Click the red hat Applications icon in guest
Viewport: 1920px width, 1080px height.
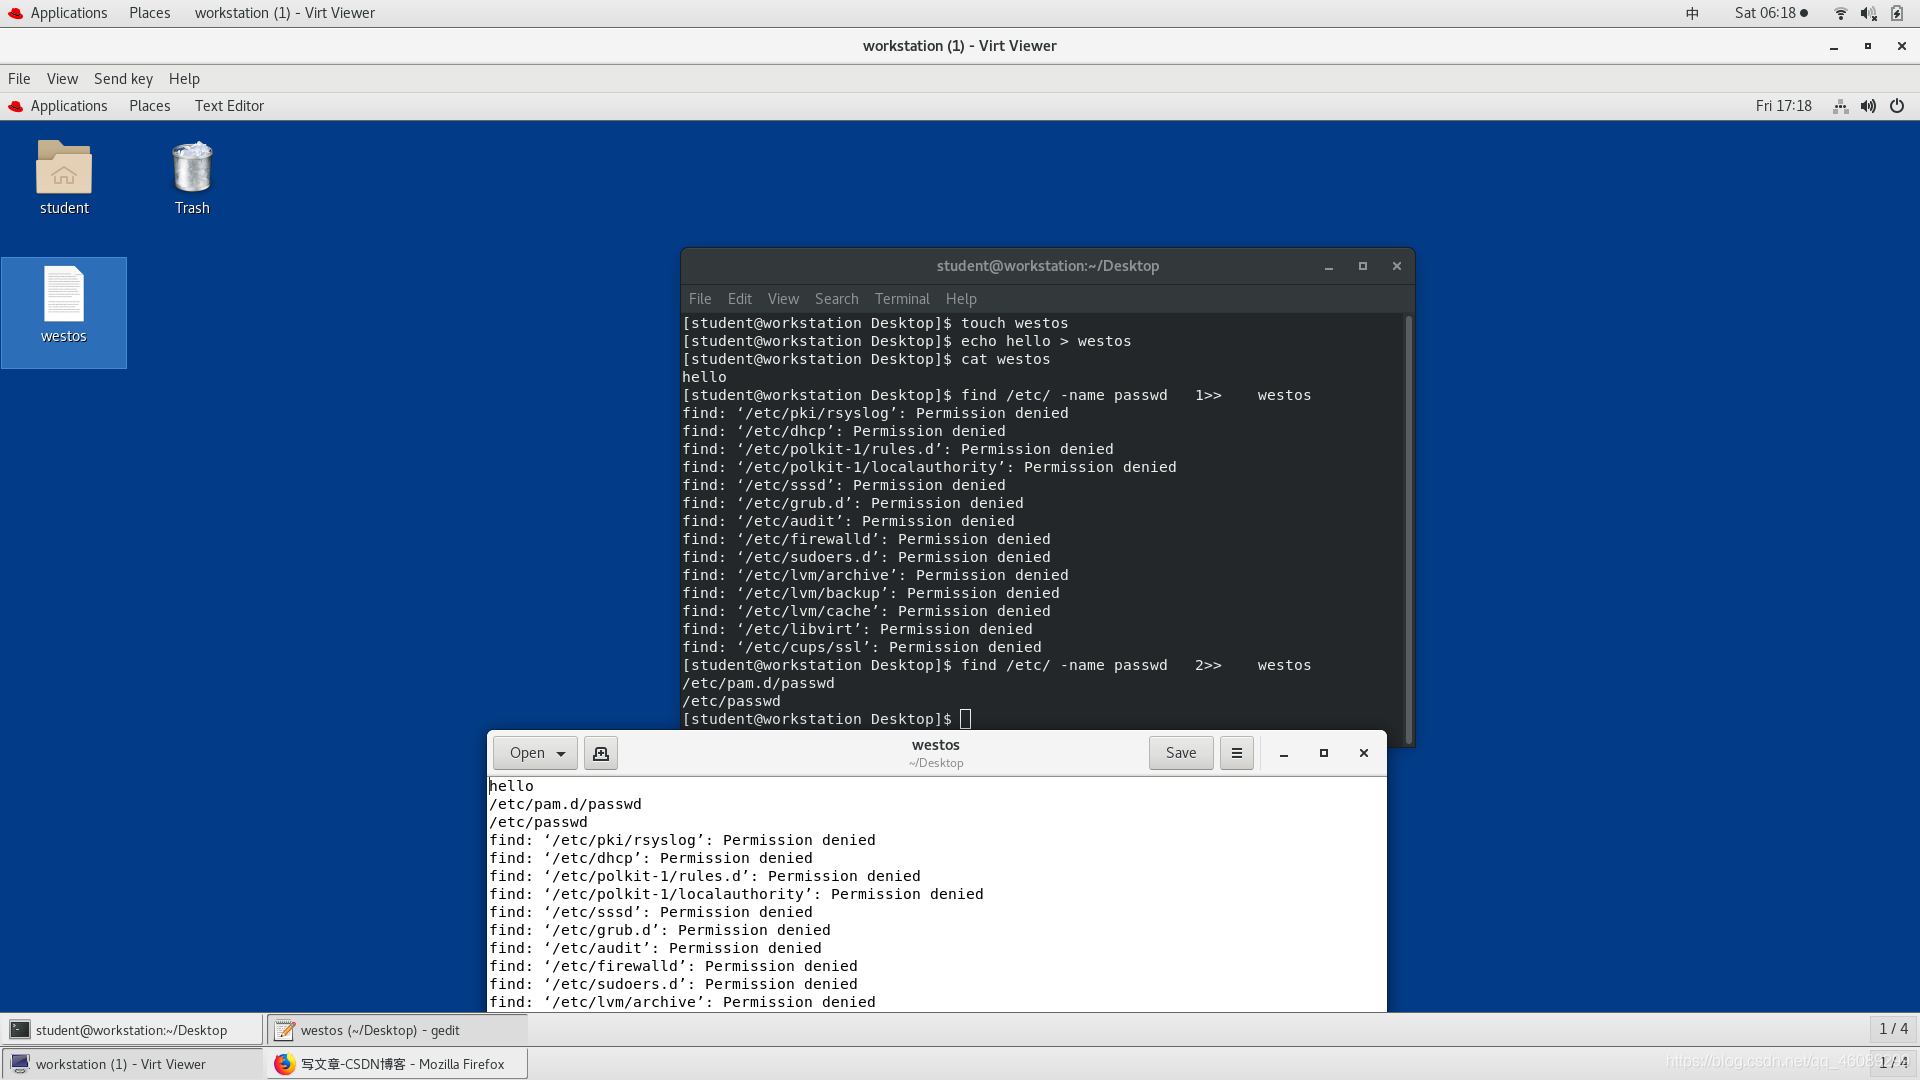click(x=15, y=106)
